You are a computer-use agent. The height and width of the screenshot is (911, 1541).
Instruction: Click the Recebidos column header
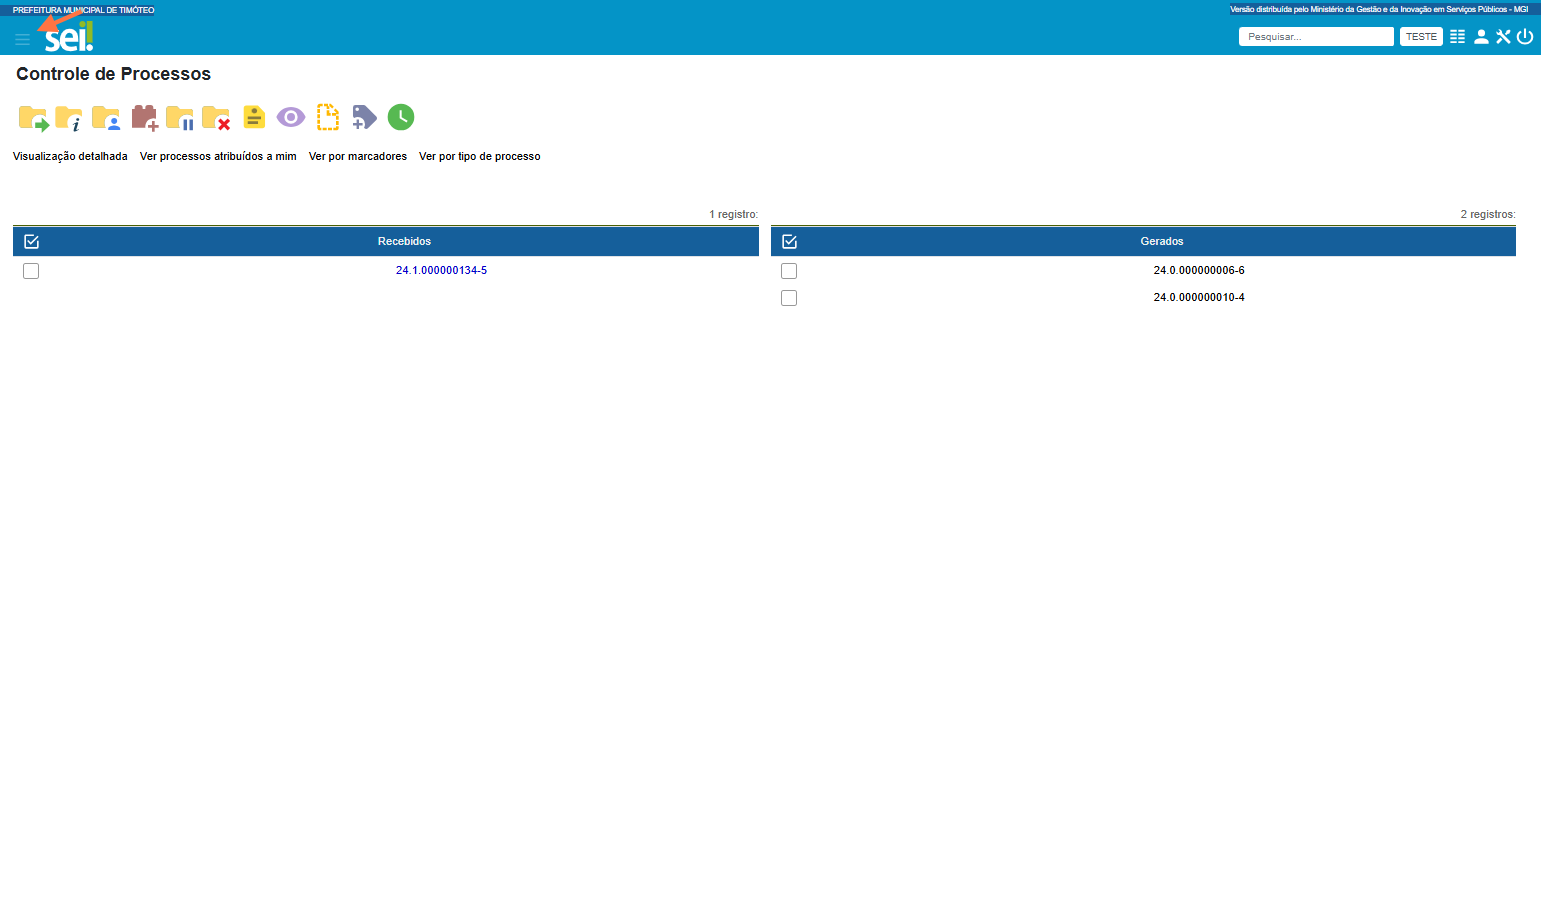(404, 241)
